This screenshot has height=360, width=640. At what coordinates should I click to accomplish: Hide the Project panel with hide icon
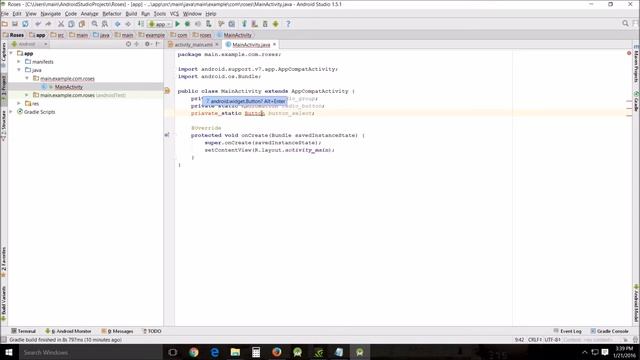coord(157,44)
